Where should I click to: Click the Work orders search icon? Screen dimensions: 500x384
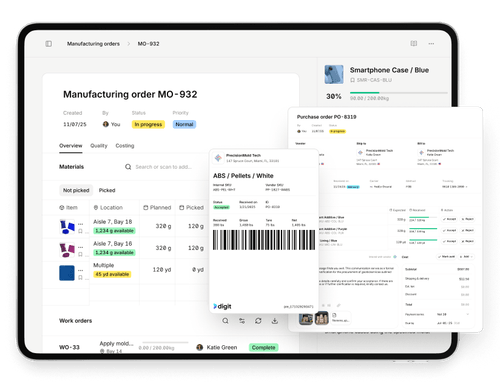click(x=225, y=321)
